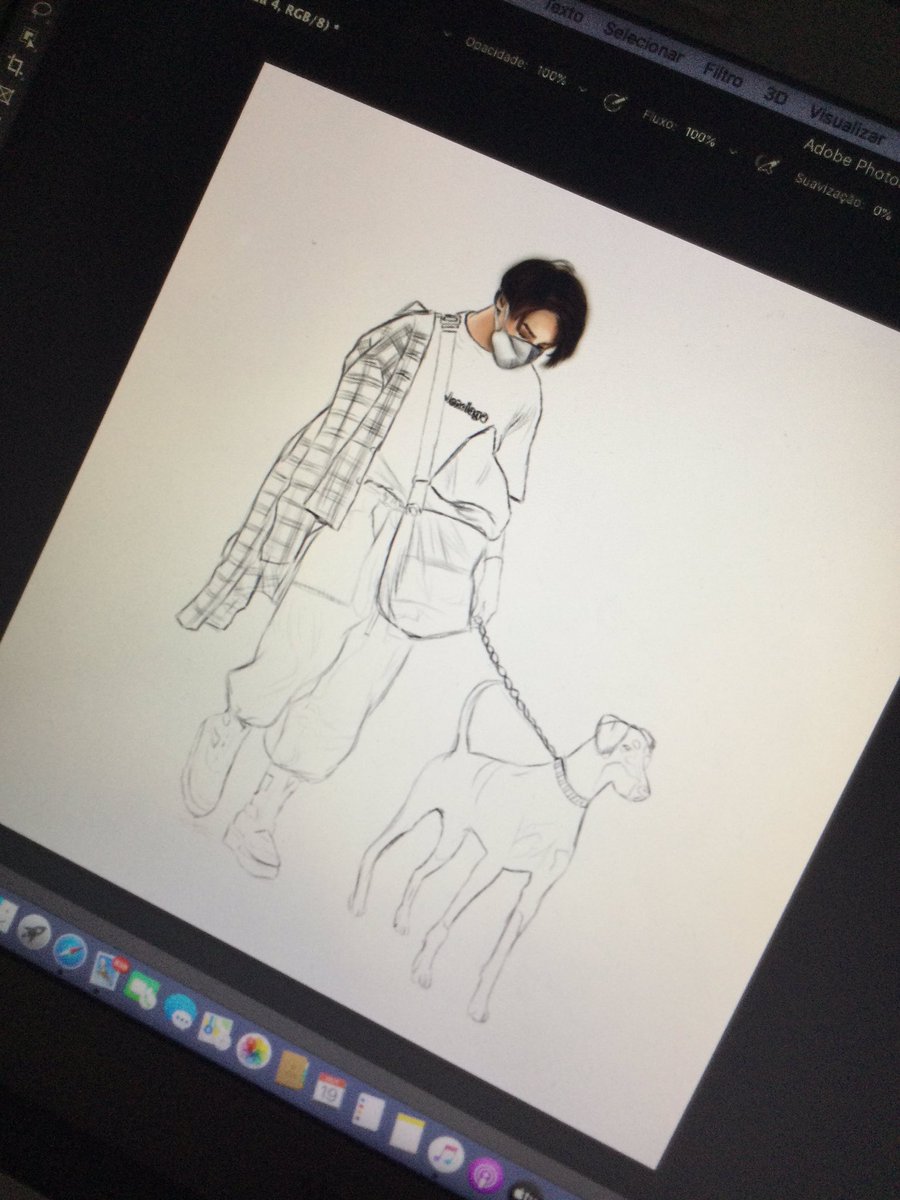Open Notes from the dock
This screenshot has height=1200, width=900.
point(407,1131)
